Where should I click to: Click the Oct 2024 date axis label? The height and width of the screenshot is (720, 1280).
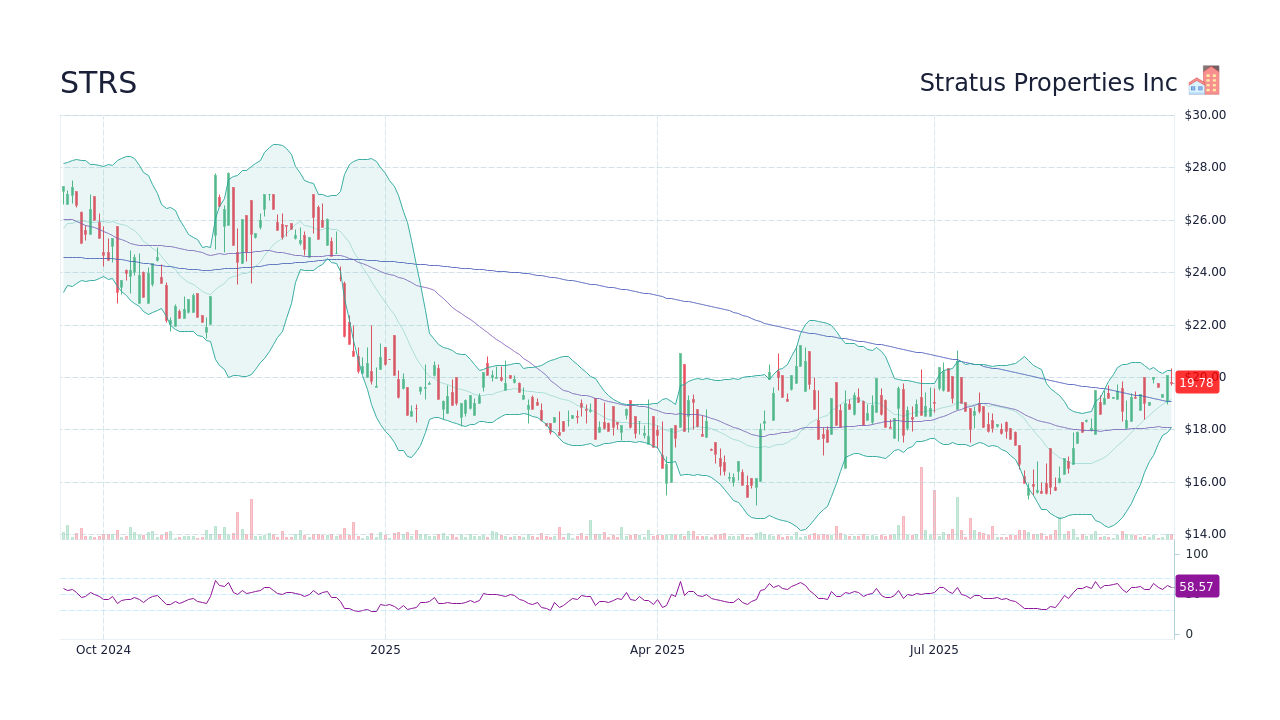tap(103, 650)
